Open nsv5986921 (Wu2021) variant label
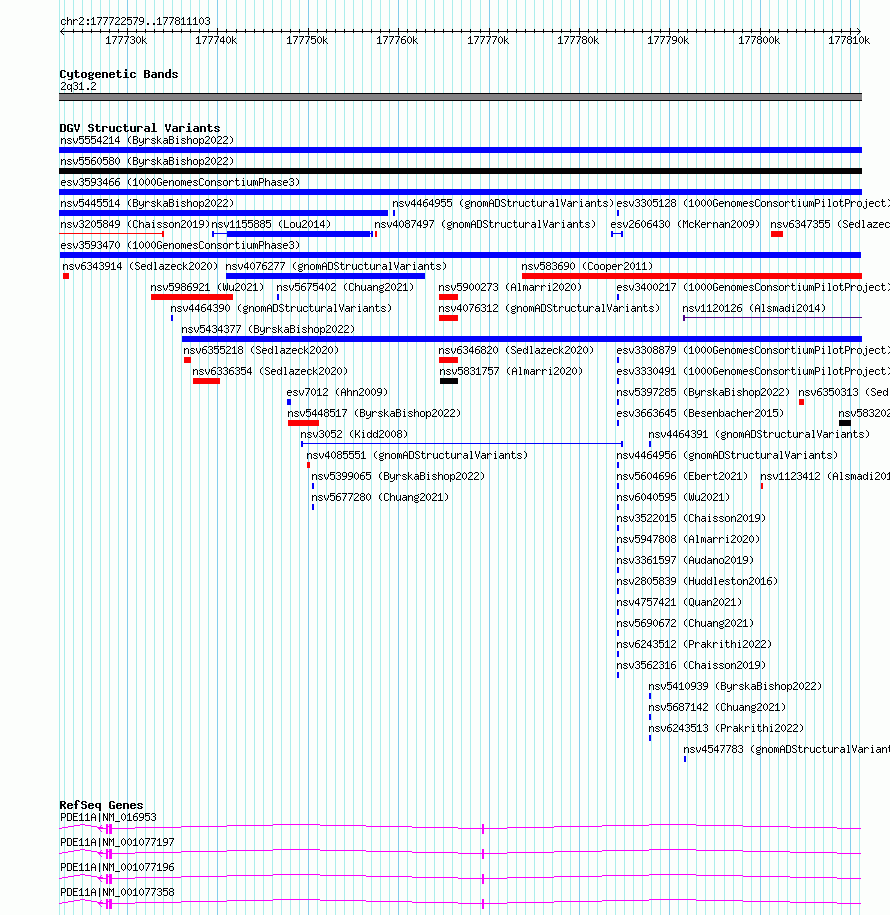Viewport: 890px width, 915px height. [x=207, y=288]
